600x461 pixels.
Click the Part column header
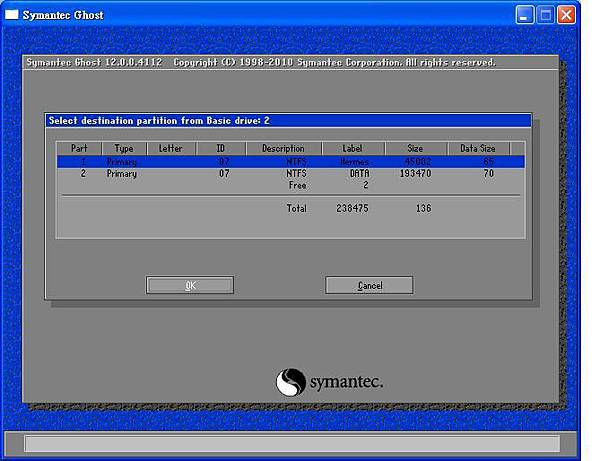(x=79, y=148)
